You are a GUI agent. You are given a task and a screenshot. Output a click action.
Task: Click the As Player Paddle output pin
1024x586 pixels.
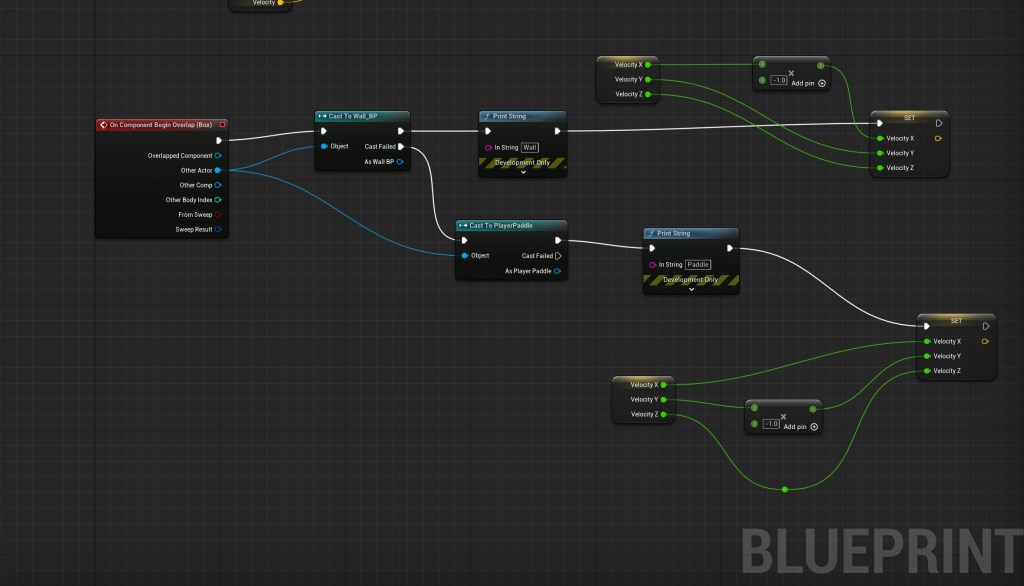point(558,271)
